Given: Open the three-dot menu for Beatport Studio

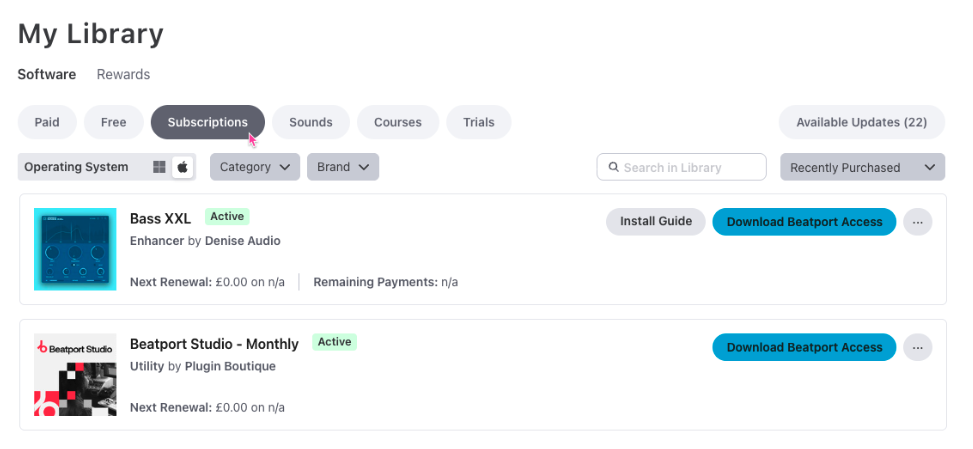Looking at the screenshot, I should [x=917, y=348].
